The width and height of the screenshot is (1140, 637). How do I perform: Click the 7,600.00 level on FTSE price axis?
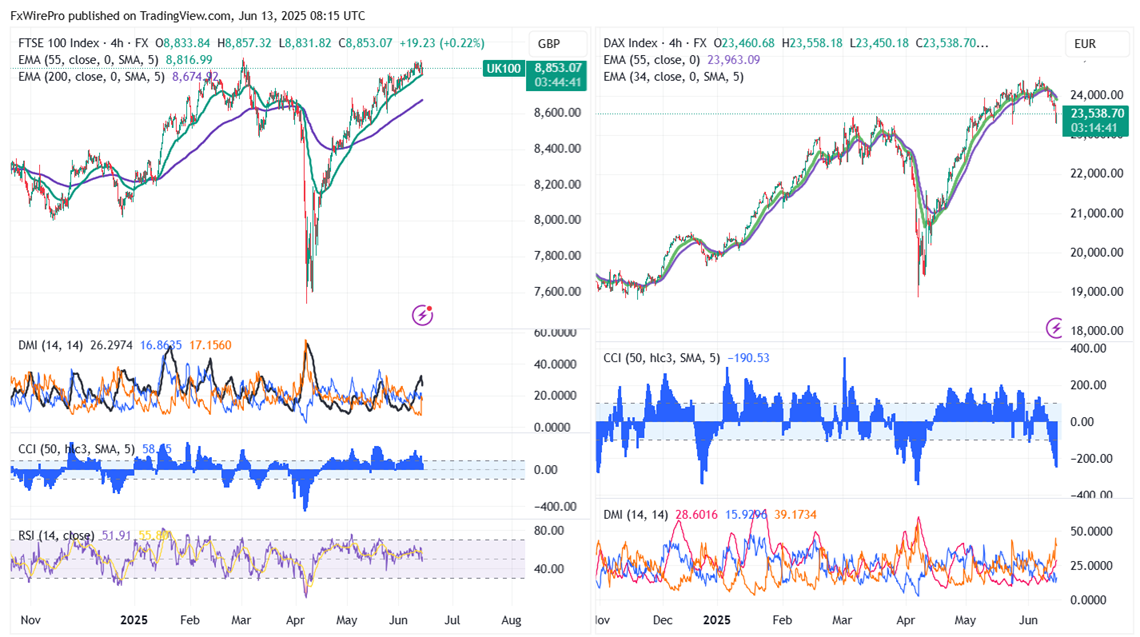pos(558,291)
